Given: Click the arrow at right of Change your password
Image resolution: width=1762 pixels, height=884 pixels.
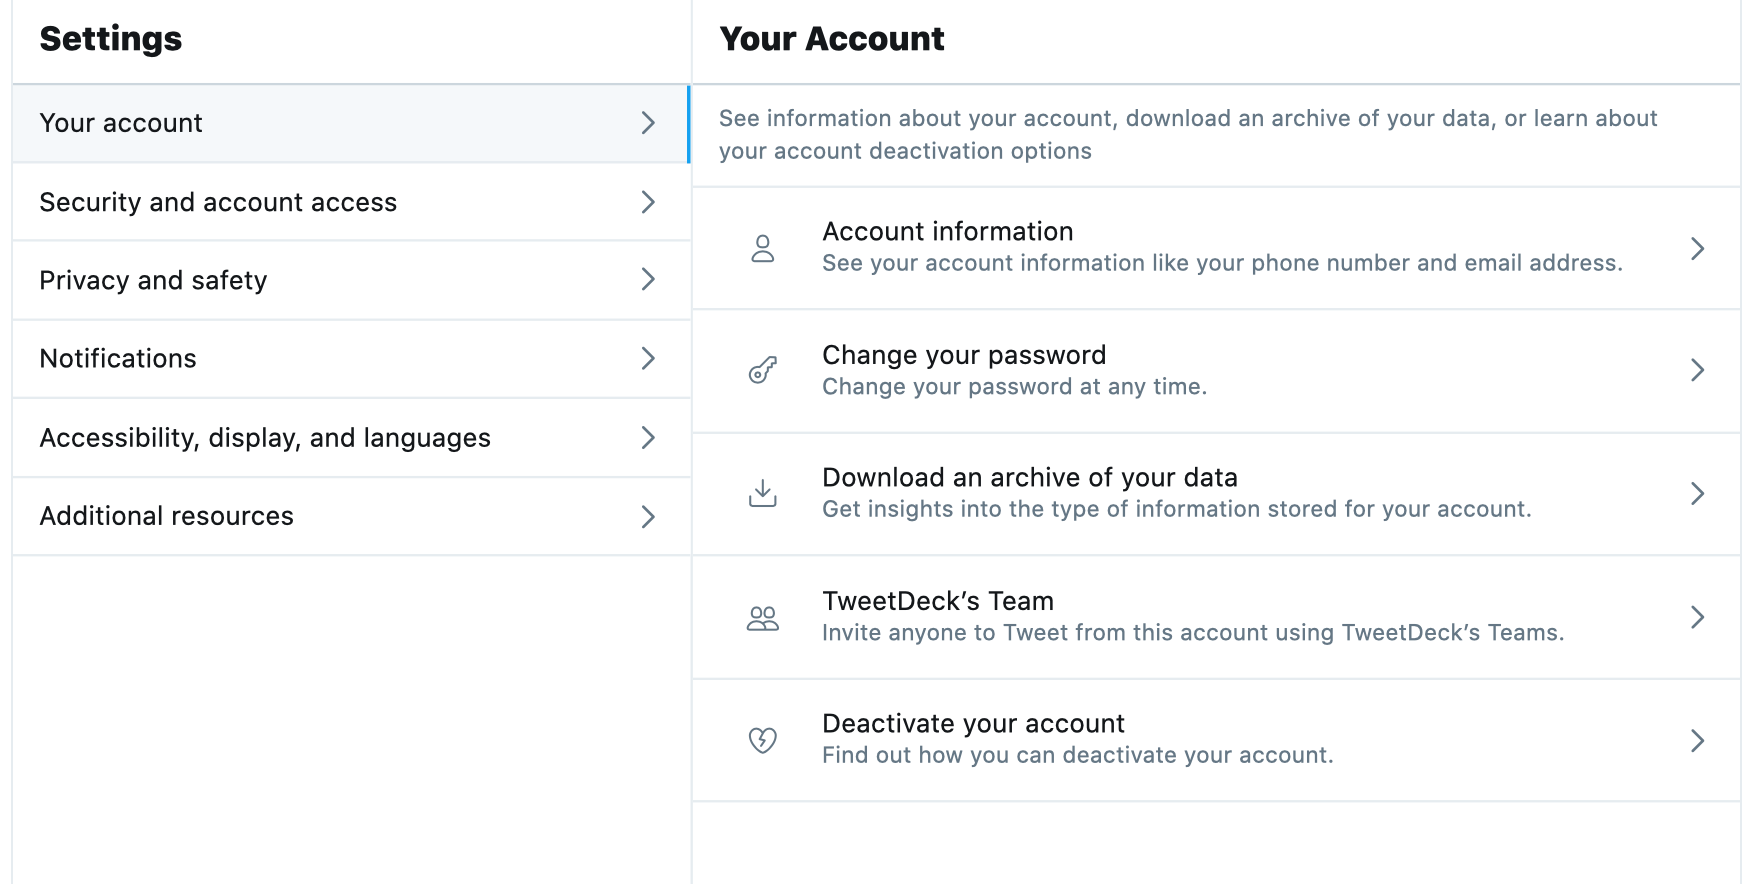Looking at the screenshot, I should tap(1697, 370).
